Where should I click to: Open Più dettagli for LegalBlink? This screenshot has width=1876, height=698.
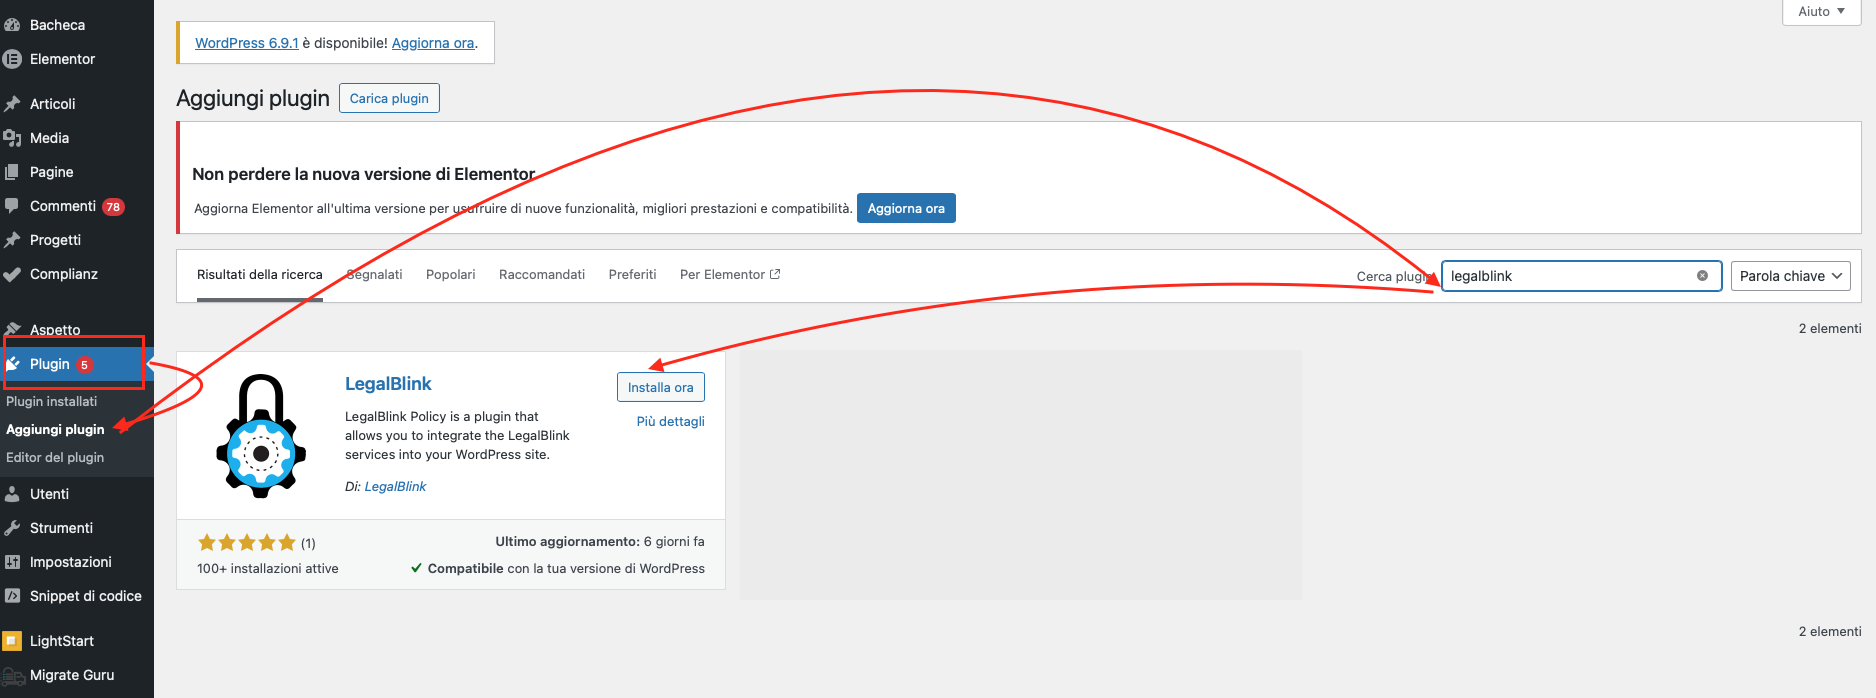click(671, 422)
